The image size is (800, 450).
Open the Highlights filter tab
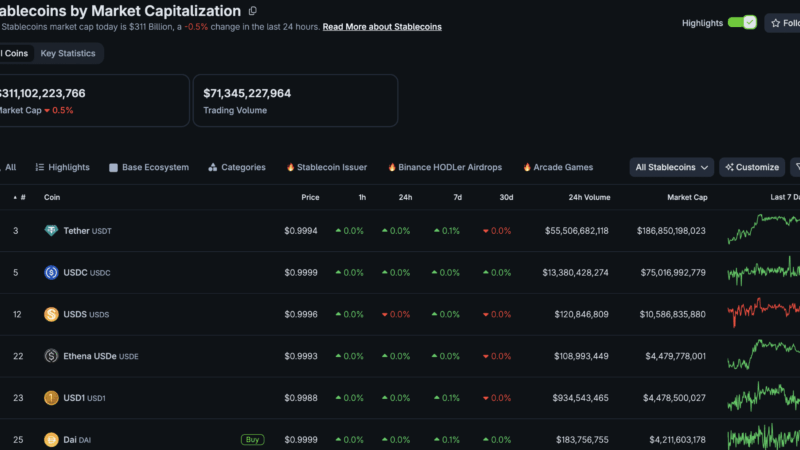click(x=62, y=167)
